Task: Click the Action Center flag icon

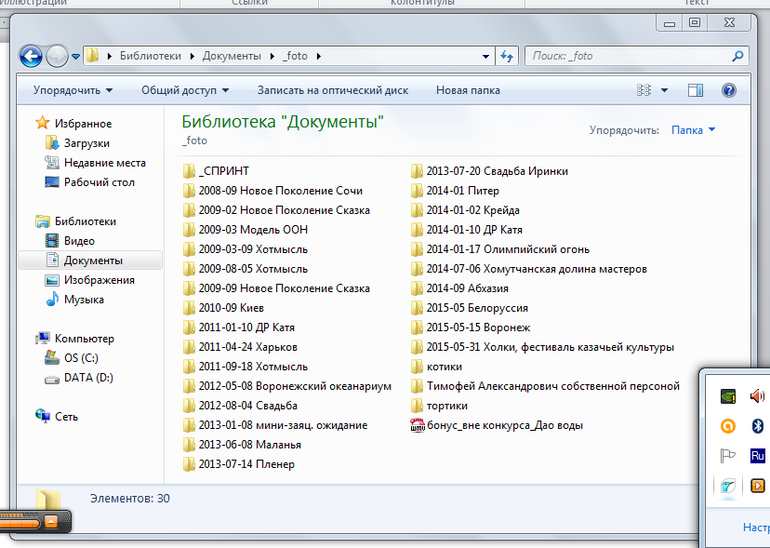Action: [728, 457]
